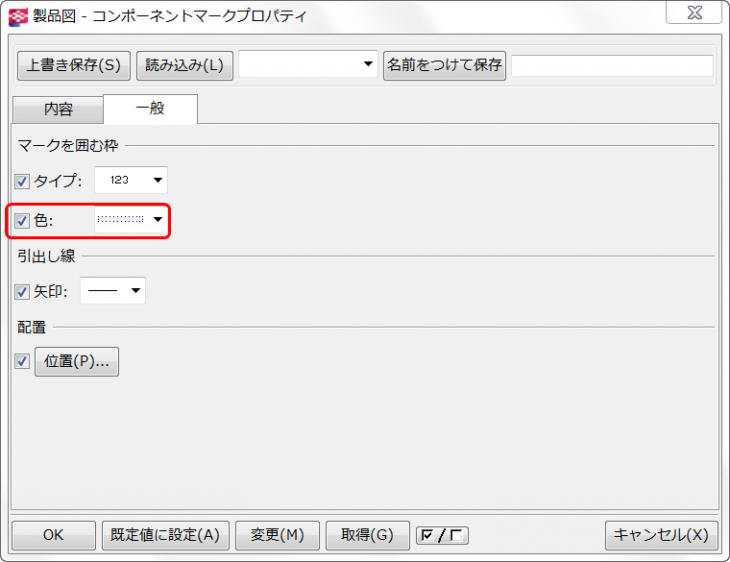This screenshot has height=562, width=730.
Task: Click the 変更(M) button
Action: pos(277,535)
